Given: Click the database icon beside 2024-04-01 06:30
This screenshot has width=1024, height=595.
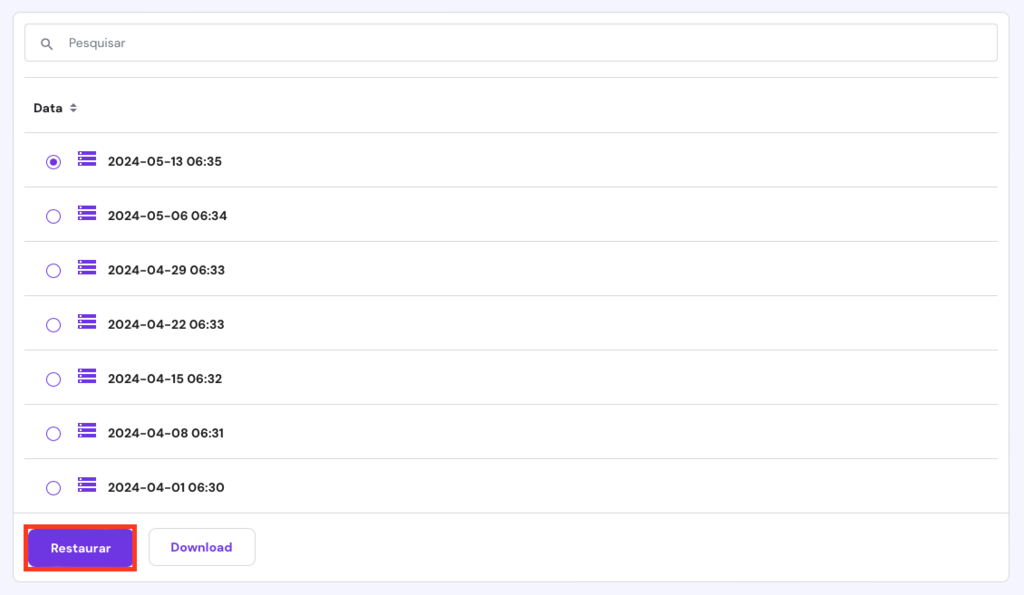Looking at the screenshot, I should point(86,485).
